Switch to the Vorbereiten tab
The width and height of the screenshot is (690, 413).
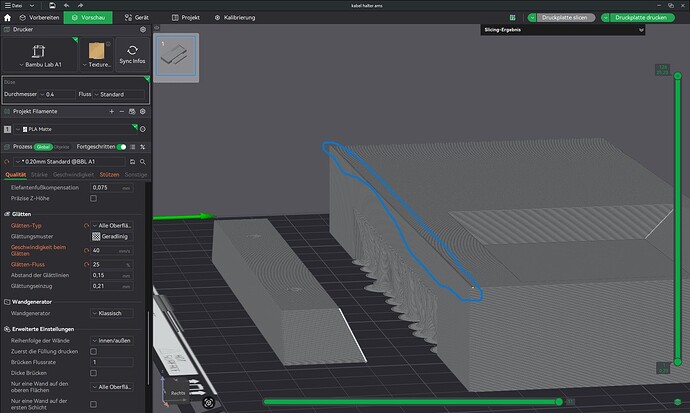[x=39, y=18]
